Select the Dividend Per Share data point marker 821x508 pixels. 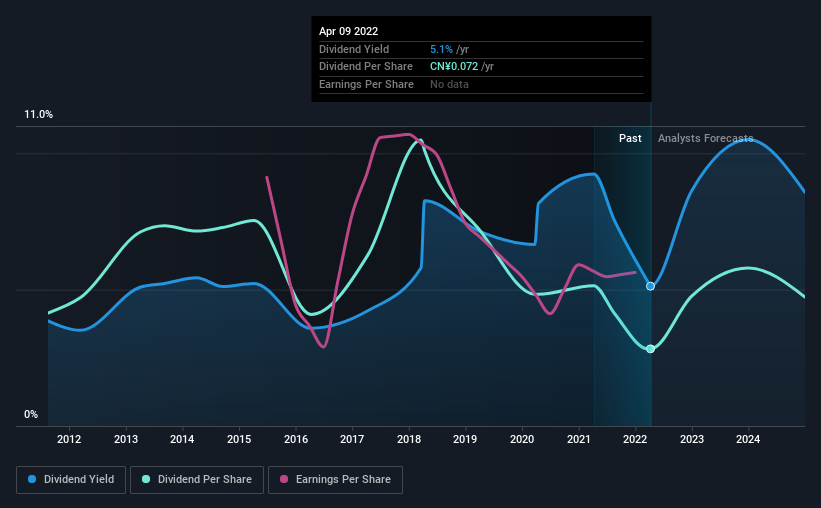point(650,349)
